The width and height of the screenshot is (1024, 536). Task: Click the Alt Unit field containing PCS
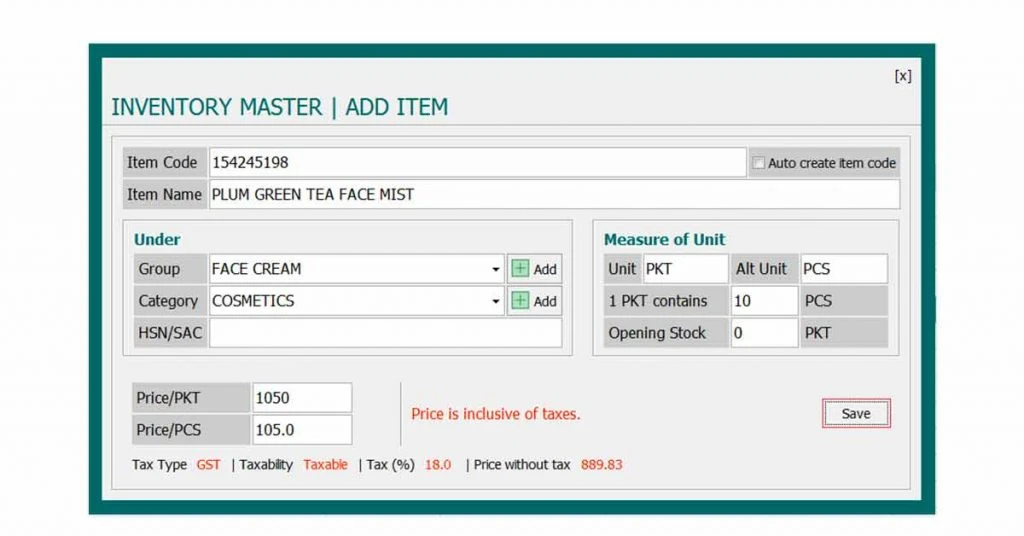tap(844, 269)
